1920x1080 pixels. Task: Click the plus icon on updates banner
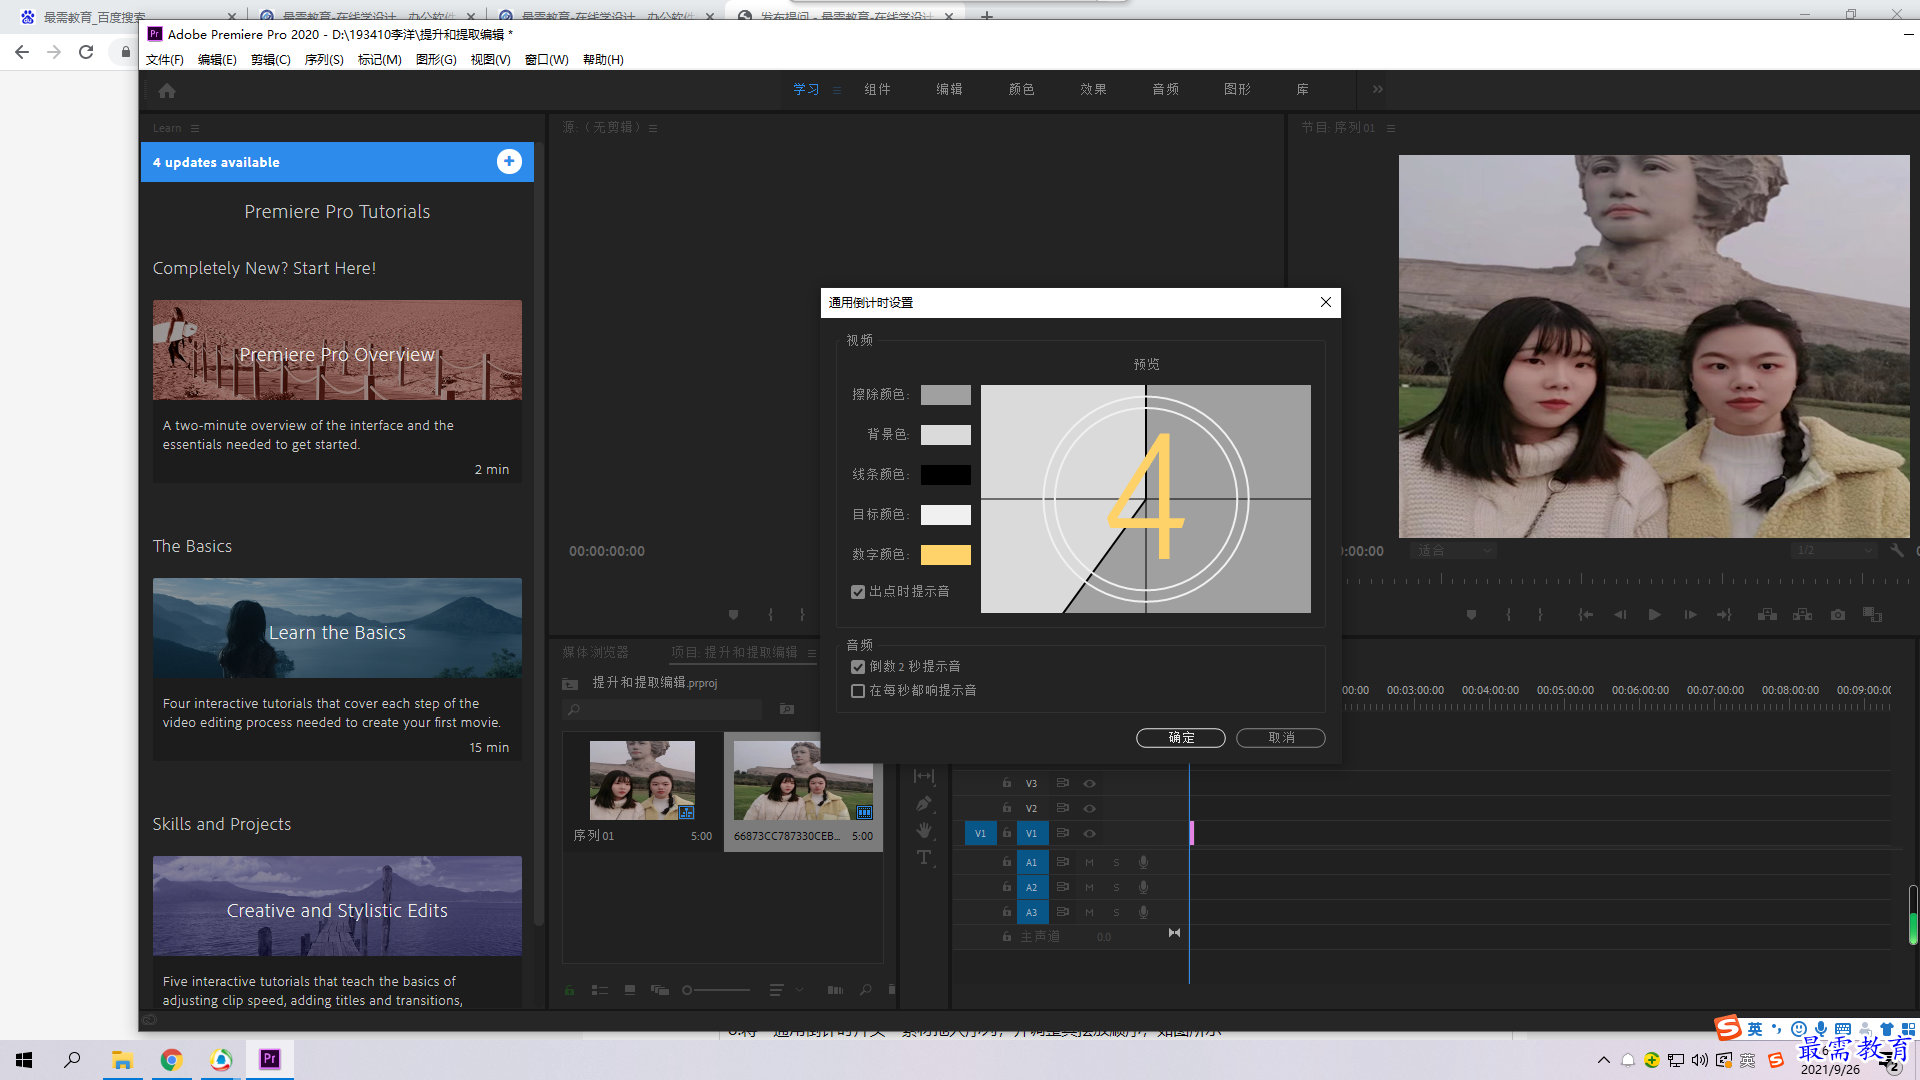click(x=509, y=162)
